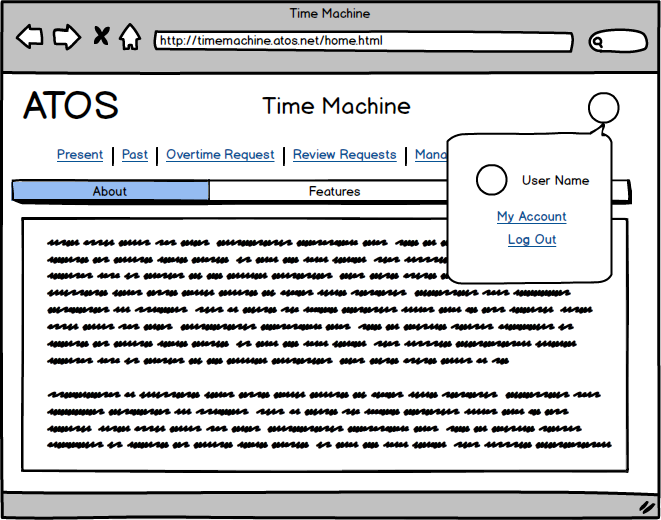This screenshot has width=661, height=520.
Task: Switch to the Features tab
Action: tap(334, 191)
